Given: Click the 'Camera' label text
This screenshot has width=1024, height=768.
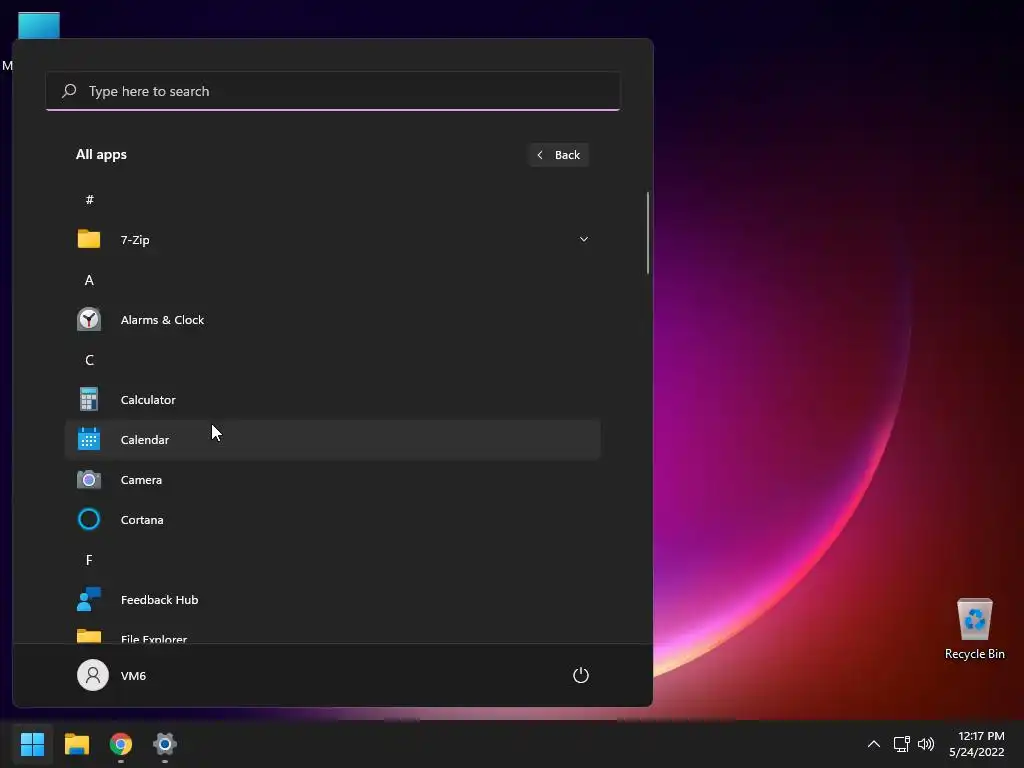Looking at the screenshot, I should 141,480.
